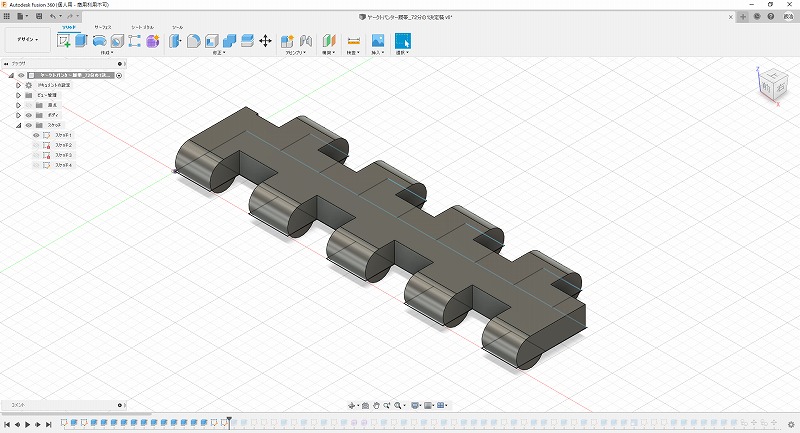This screenshot has height=433, width=800.
Task: Open the Insert image icon
Action: point(378,41)
